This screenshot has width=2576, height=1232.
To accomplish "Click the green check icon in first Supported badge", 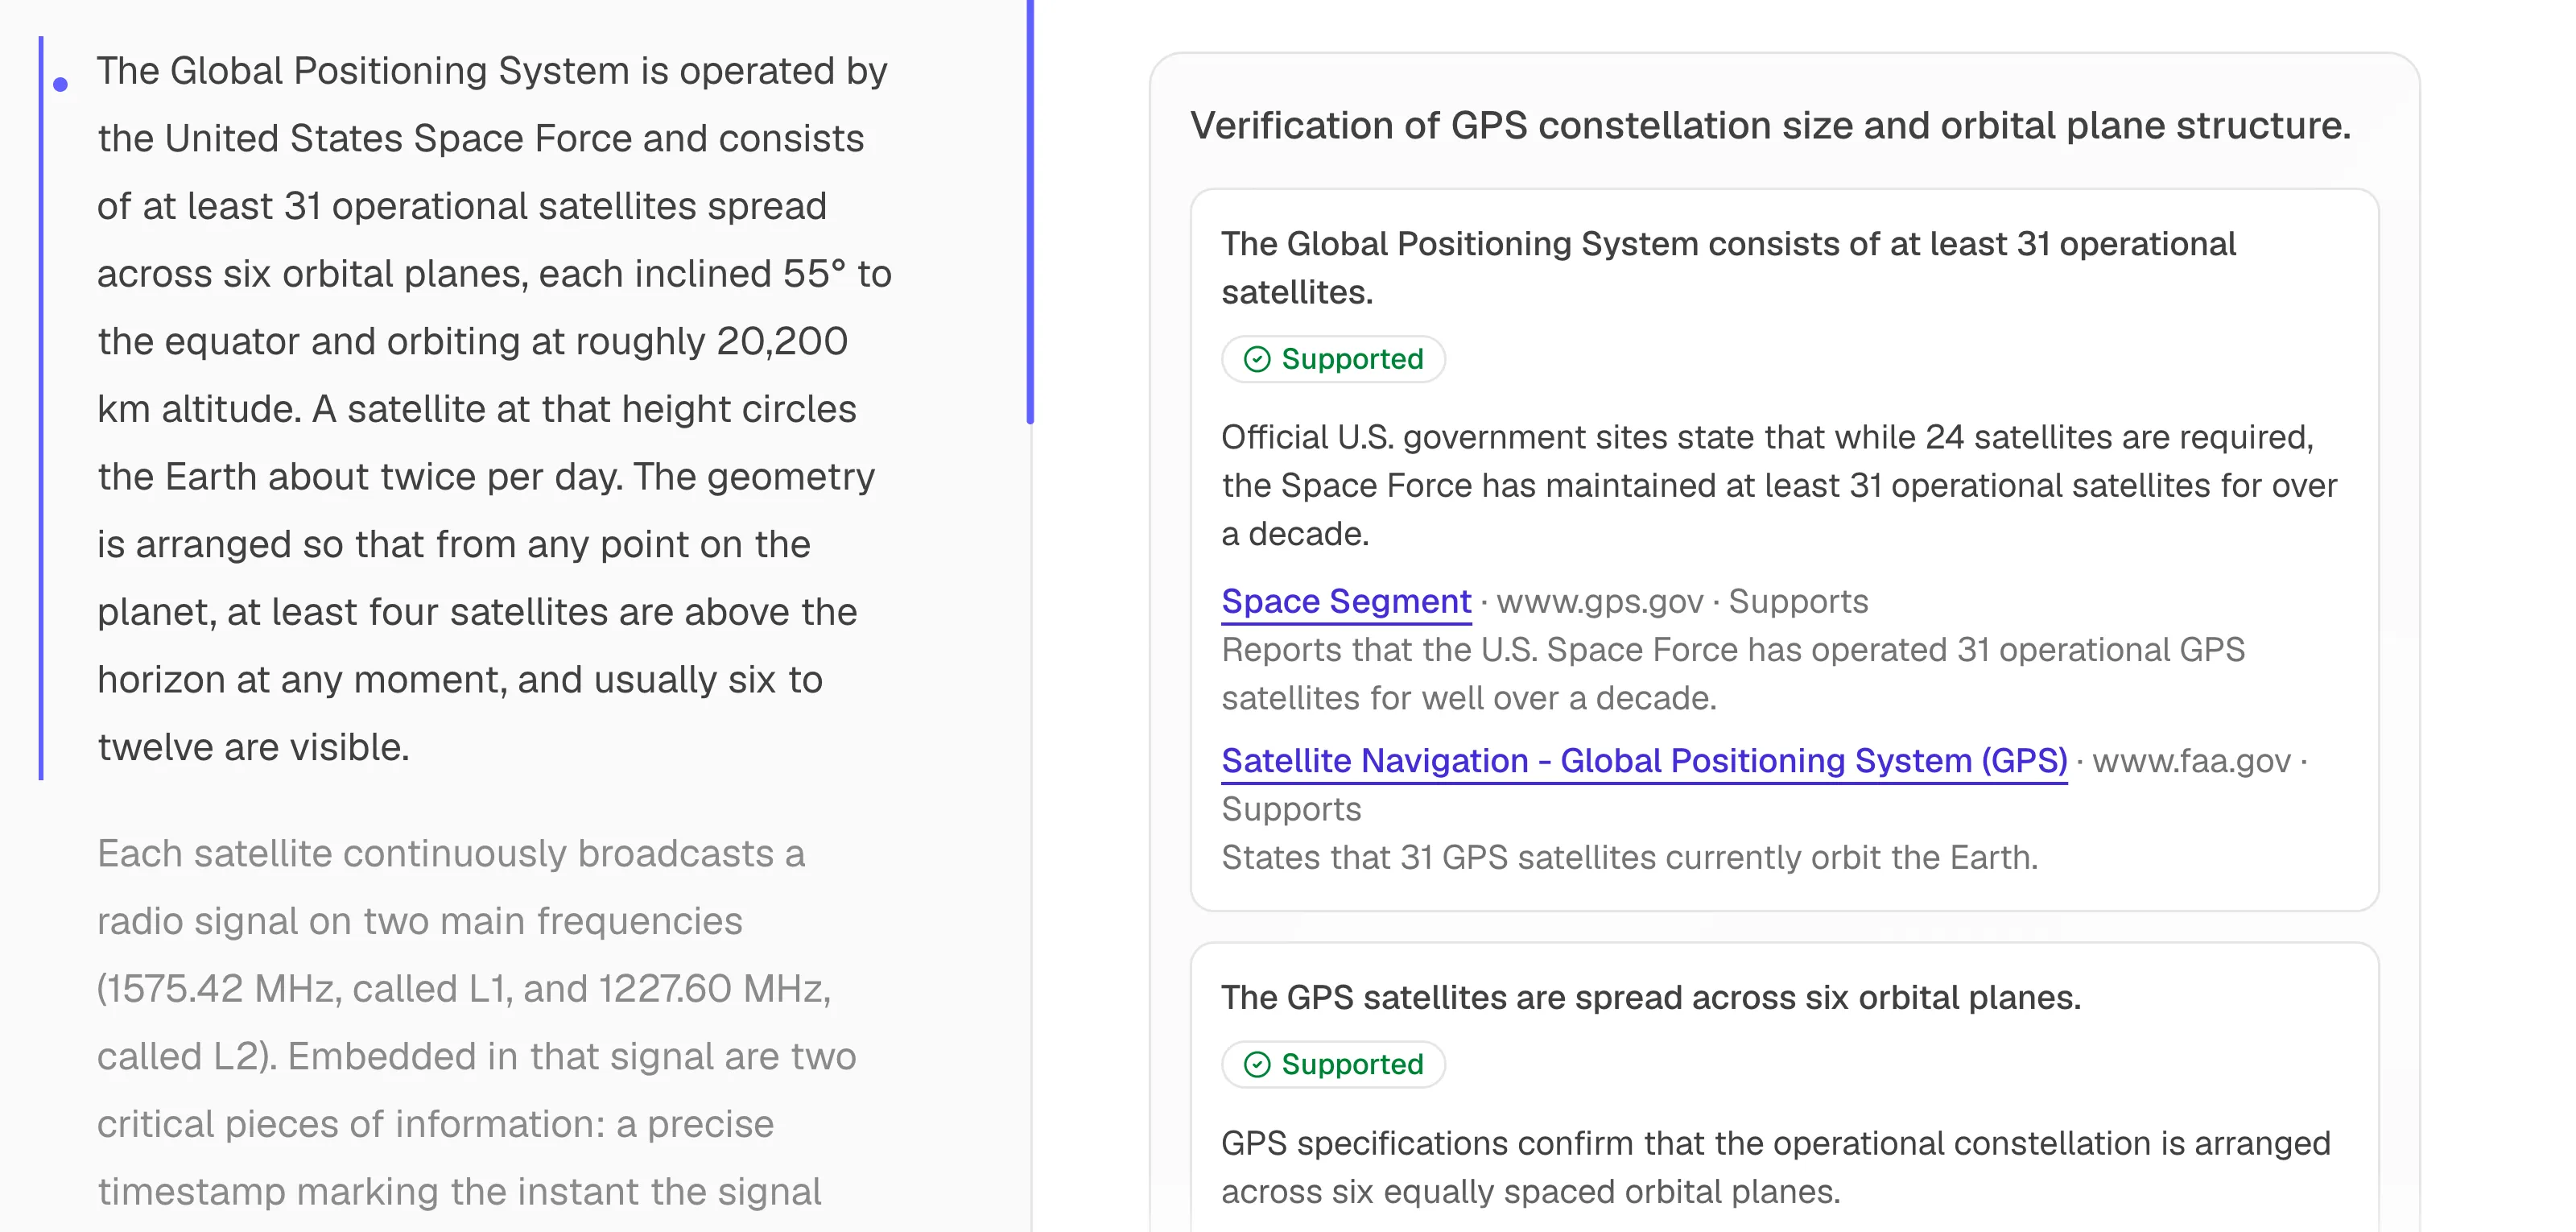I will (x=1257, y=359).
